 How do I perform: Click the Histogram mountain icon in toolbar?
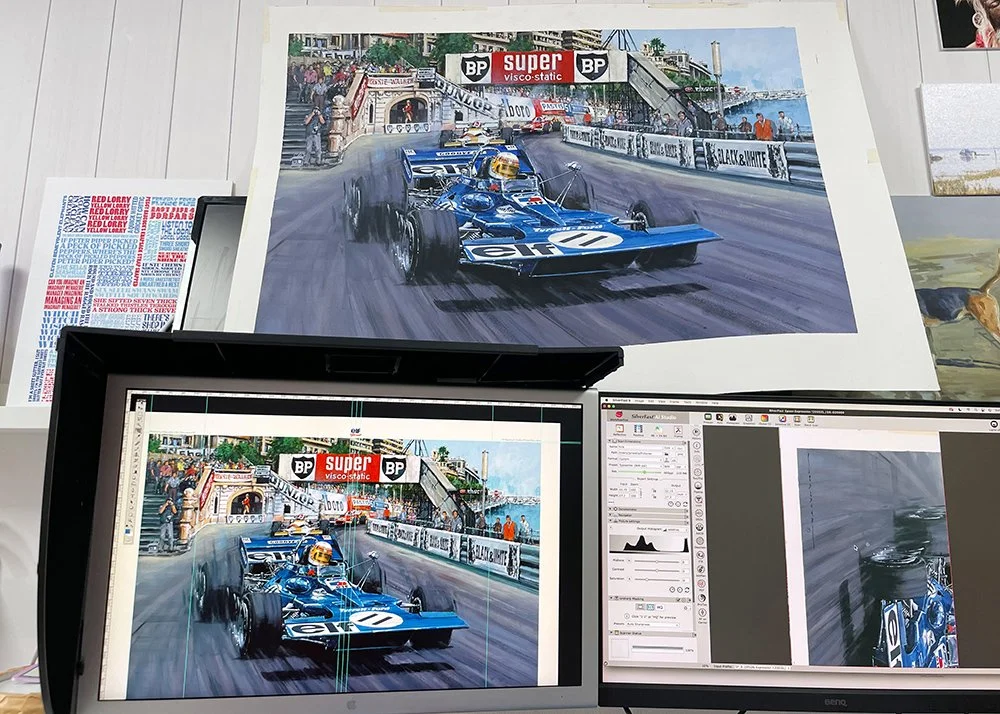733,418
